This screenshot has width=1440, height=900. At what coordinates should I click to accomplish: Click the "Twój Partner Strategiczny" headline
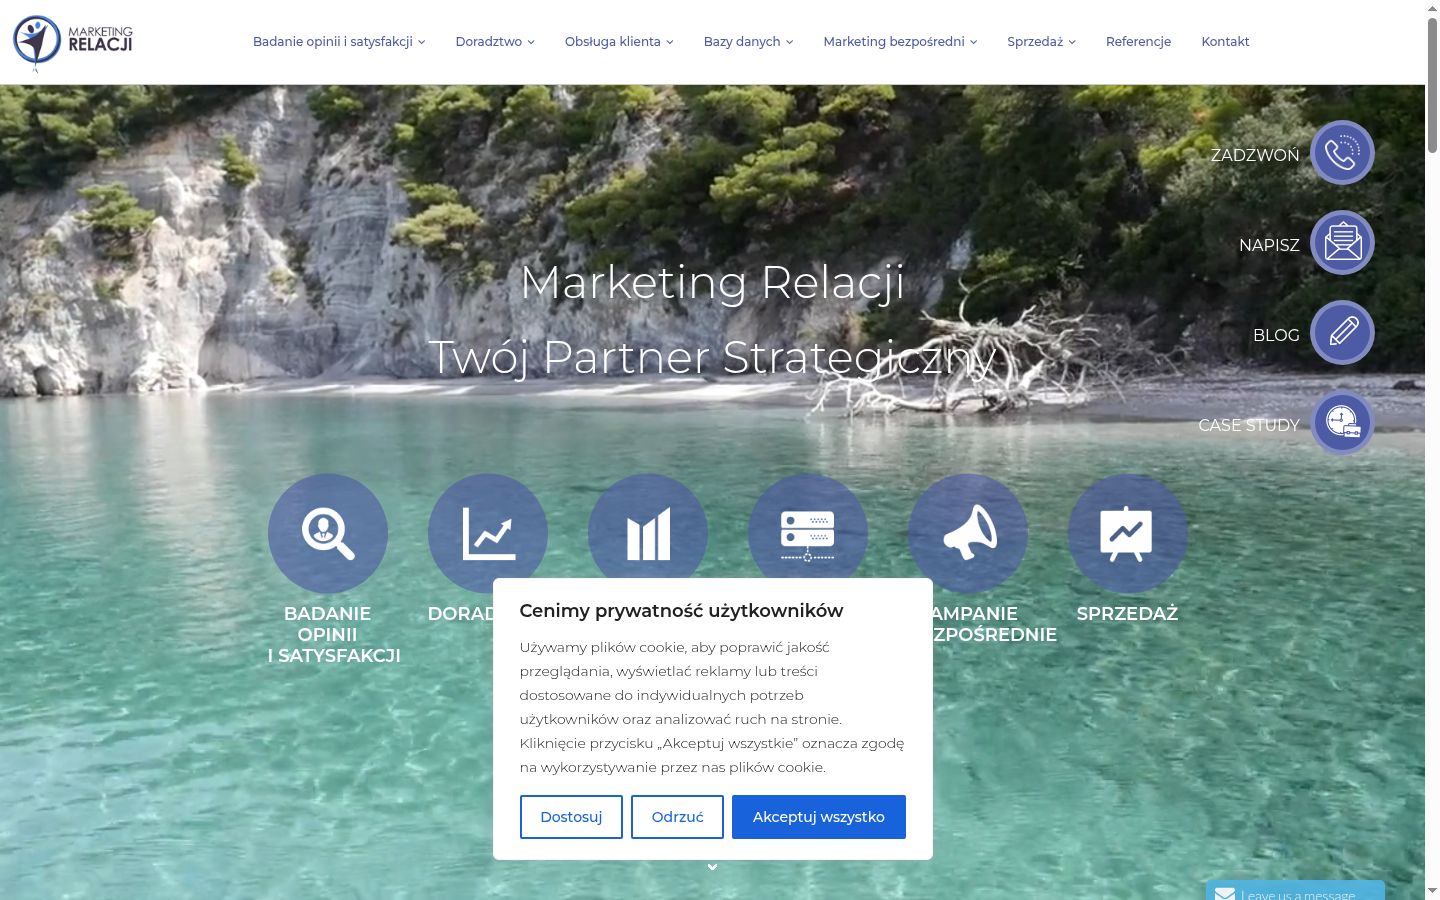click(712, 358)
